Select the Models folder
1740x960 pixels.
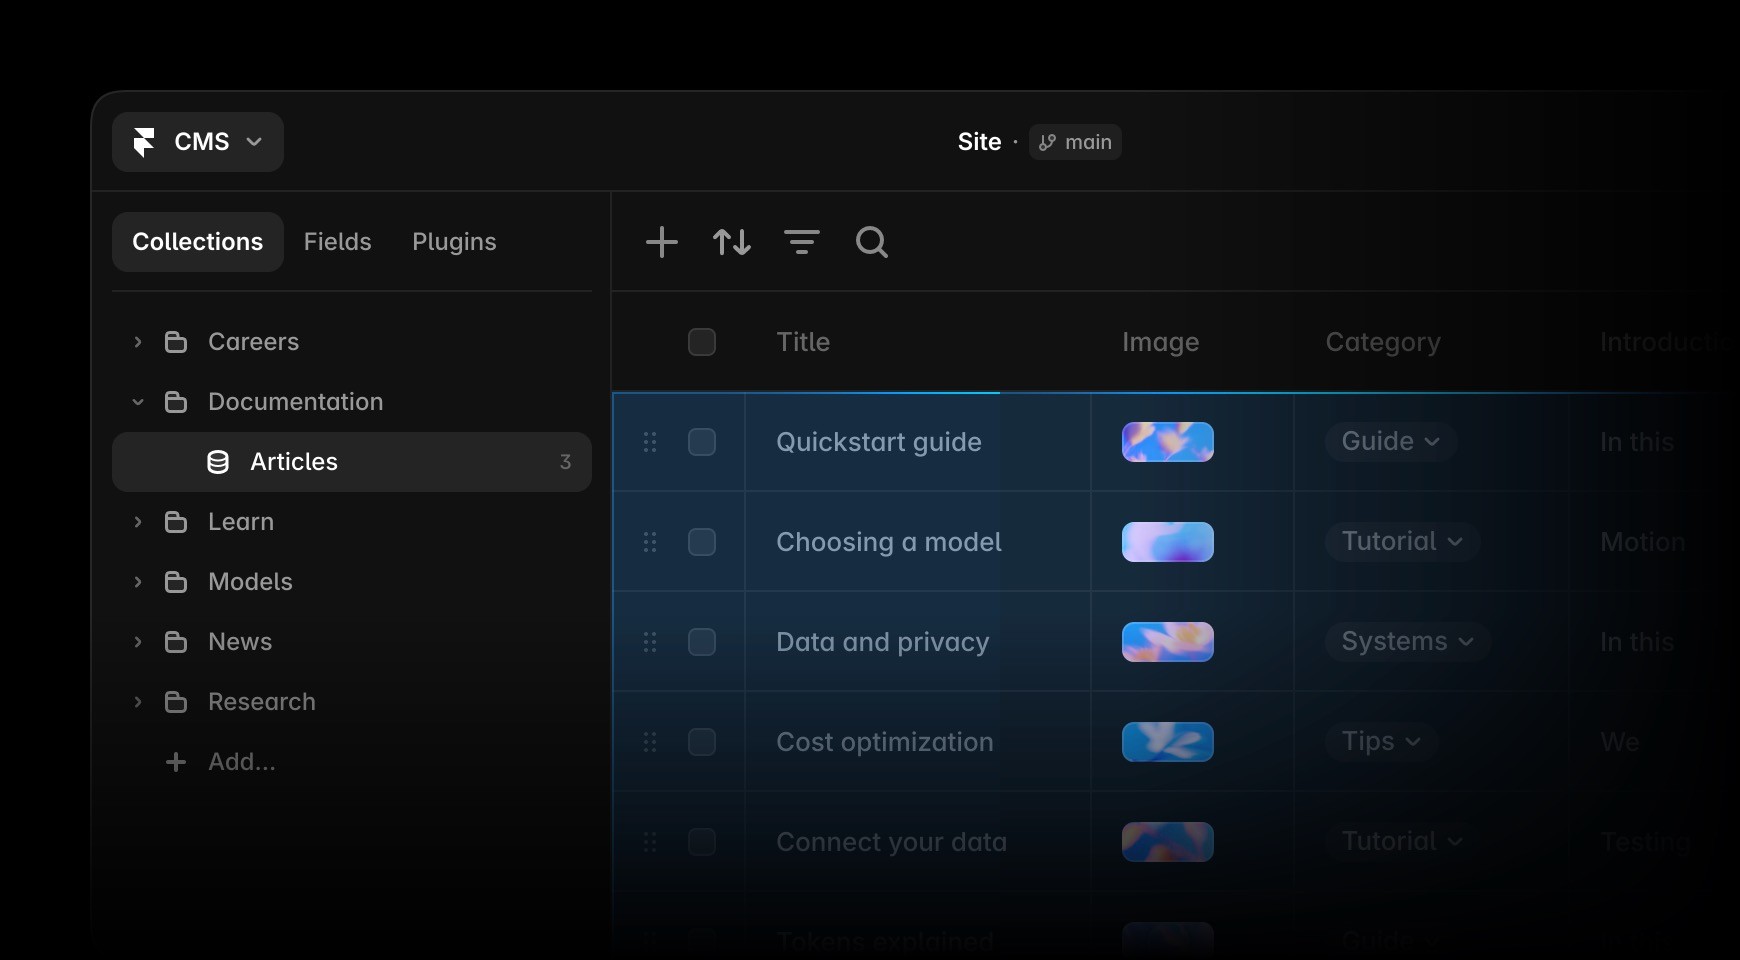(352, 582)
